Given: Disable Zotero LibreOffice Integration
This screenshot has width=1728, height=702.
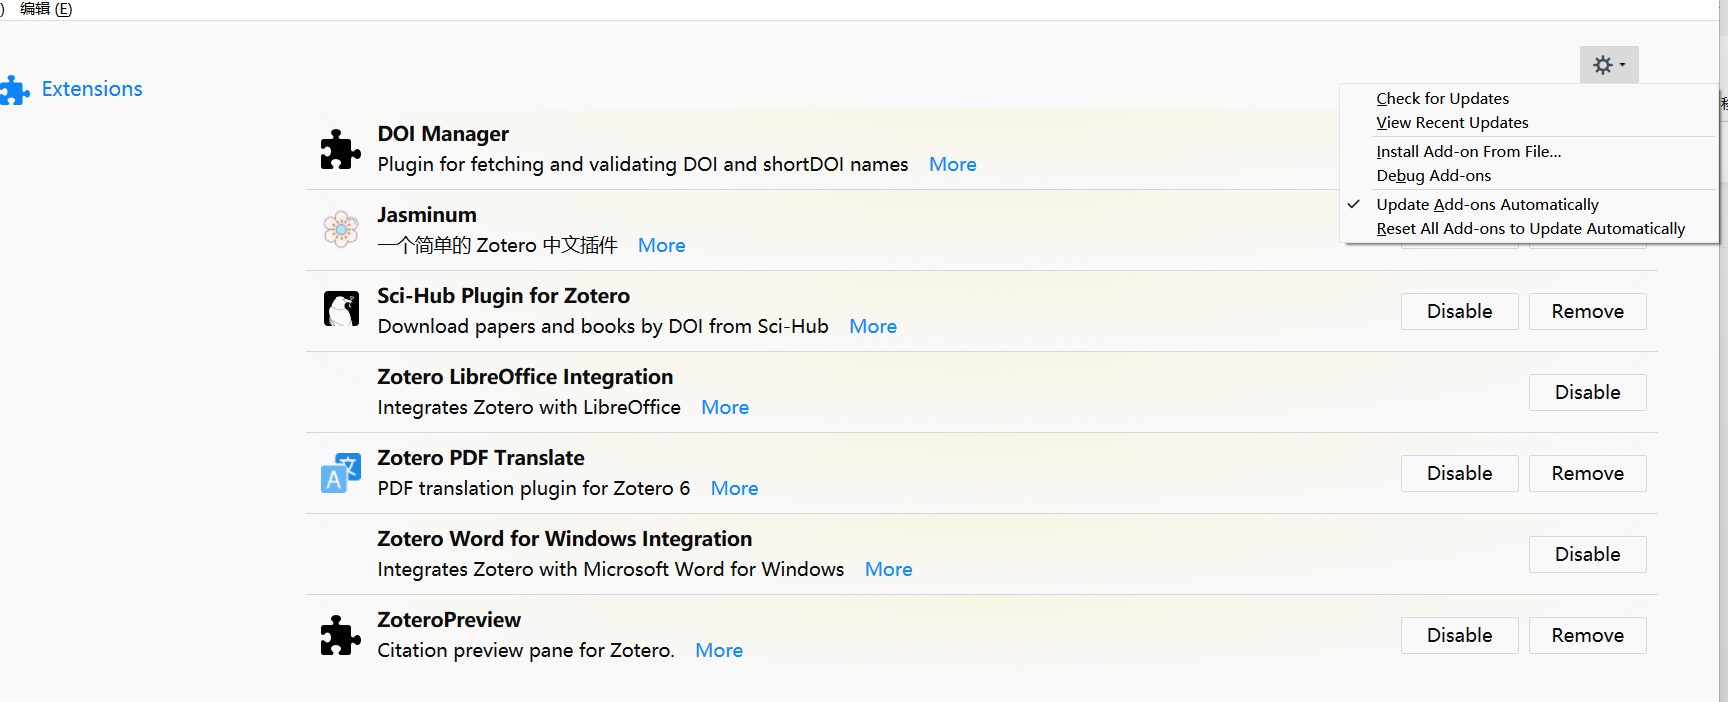Looking at the screenshot, I should coord(1588,392).
